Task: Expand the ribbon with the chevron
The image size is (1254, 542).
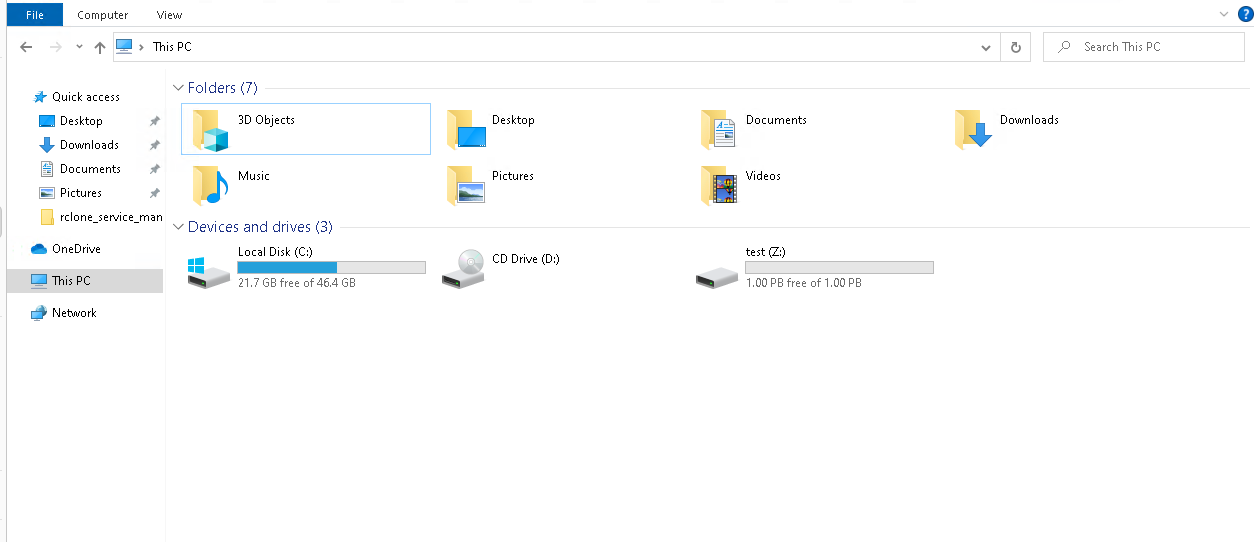Action: [x=1224, y=14]
